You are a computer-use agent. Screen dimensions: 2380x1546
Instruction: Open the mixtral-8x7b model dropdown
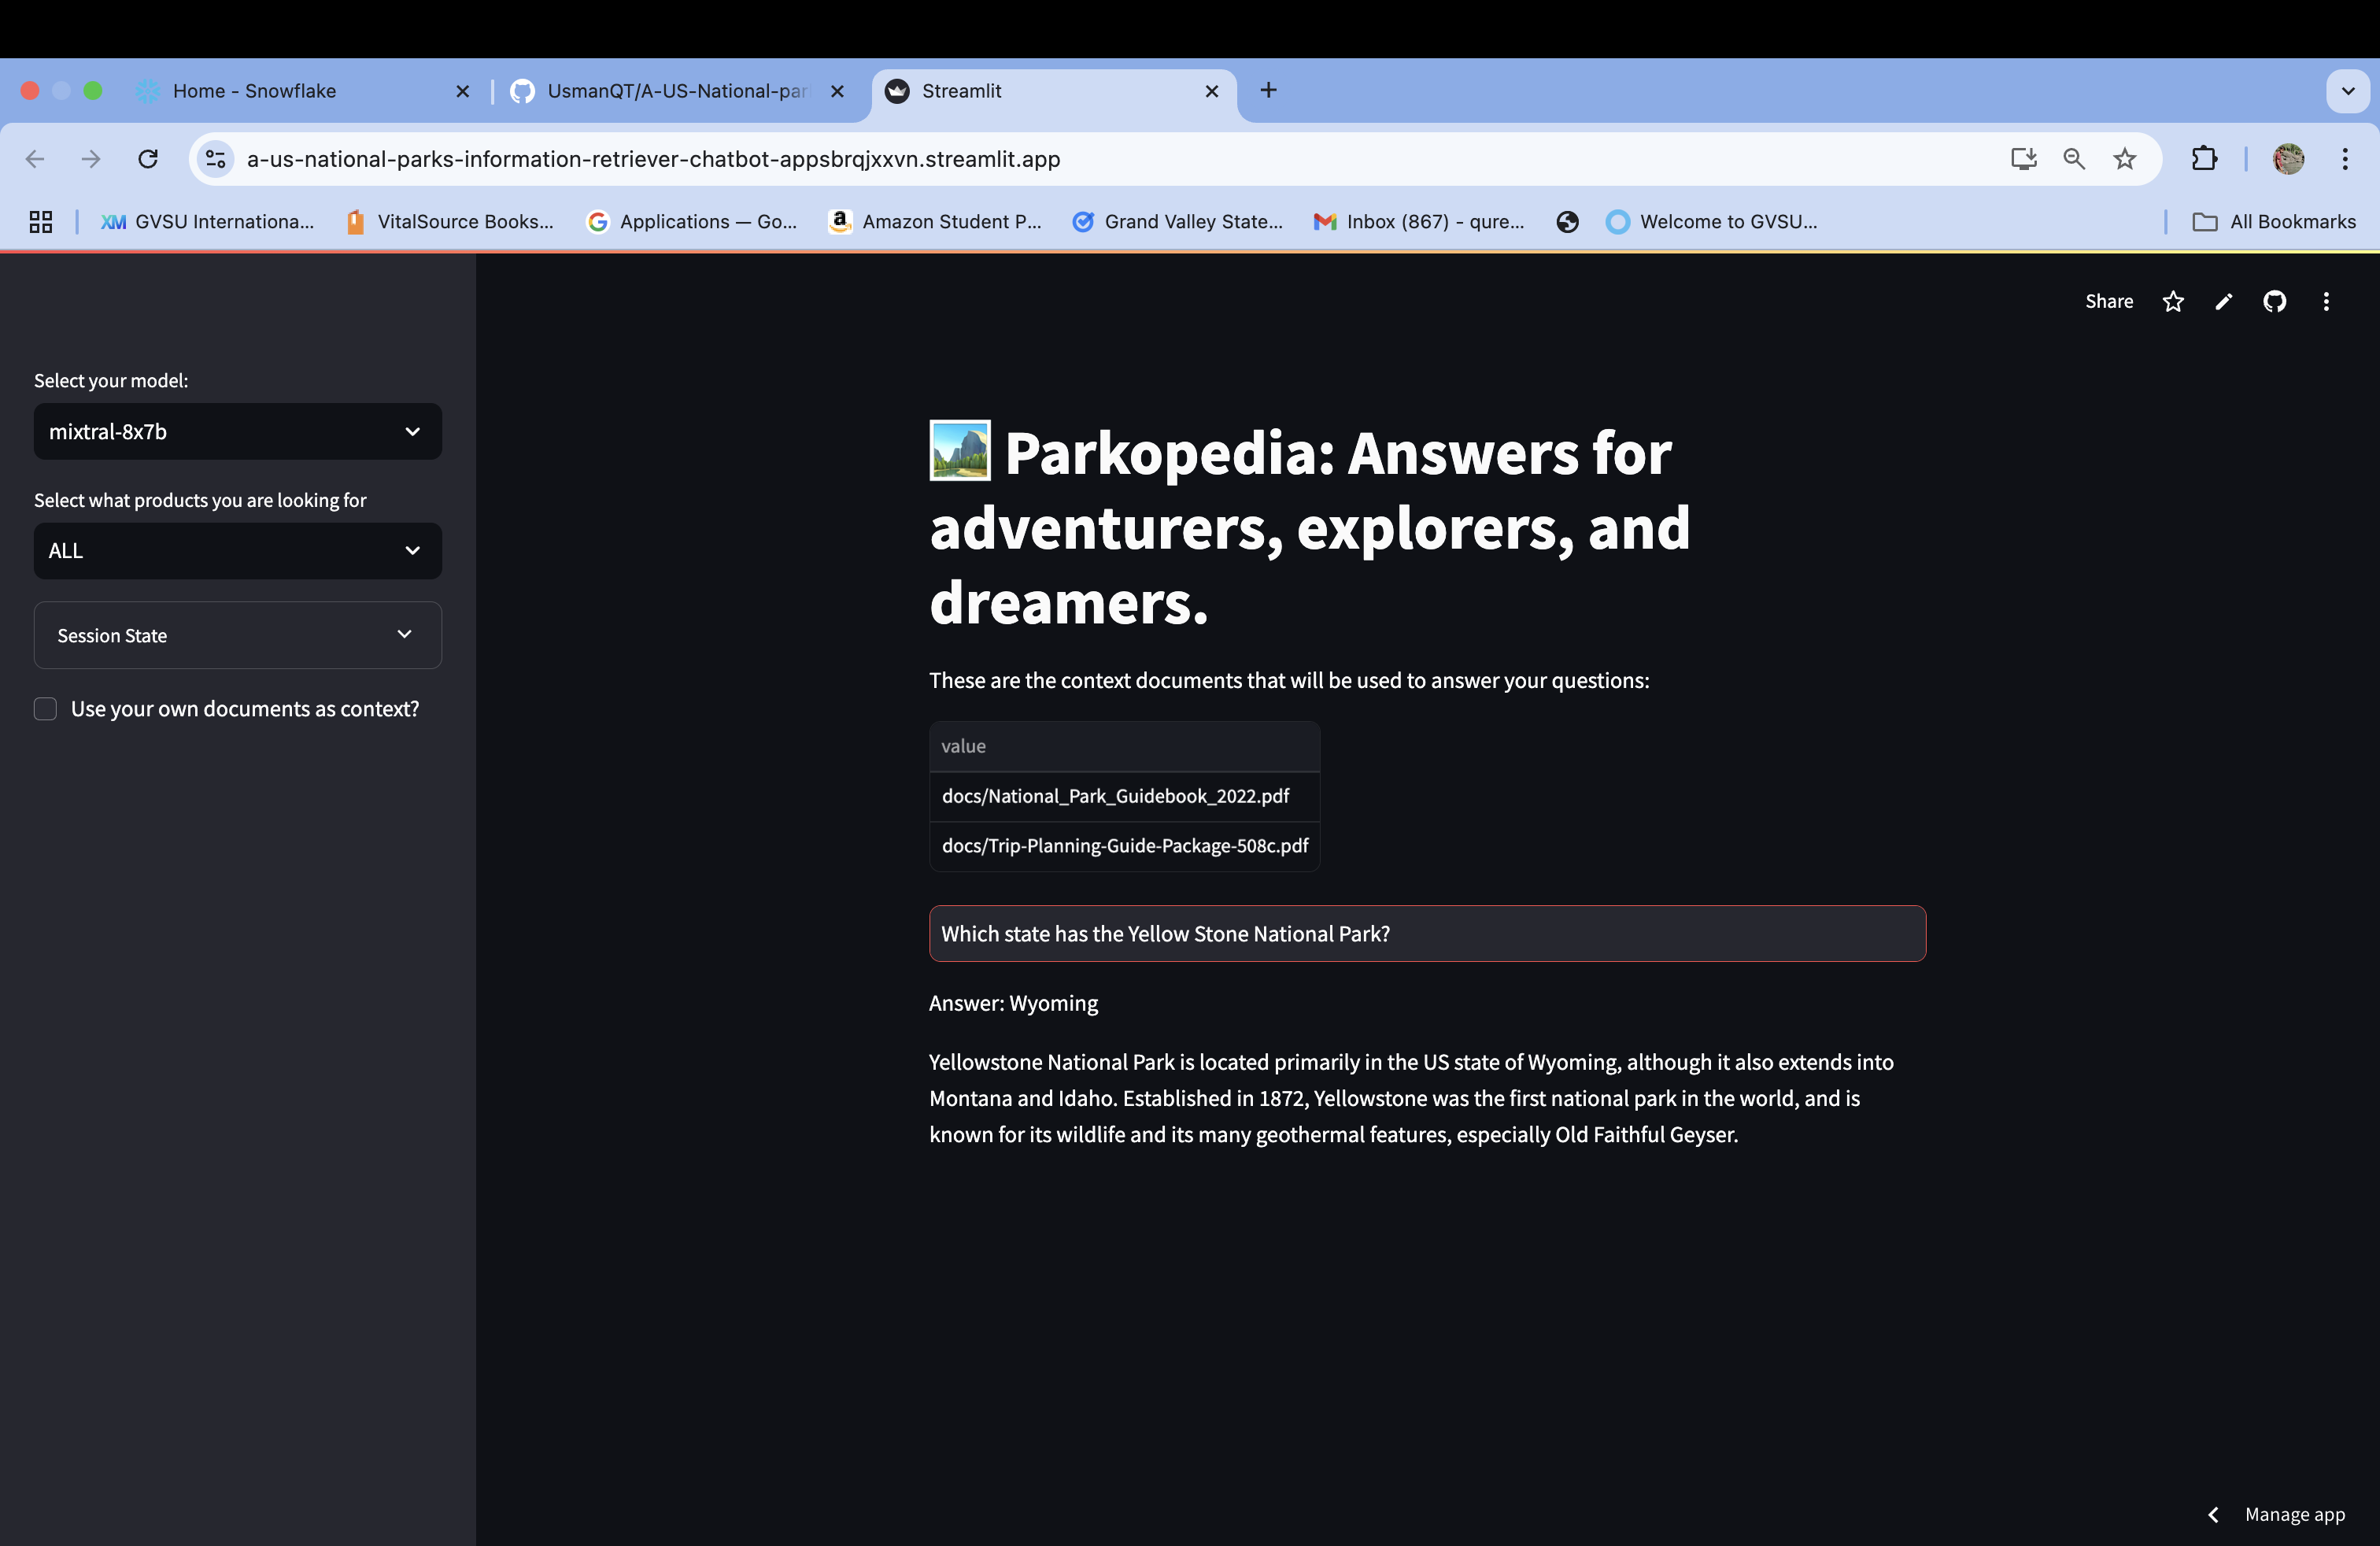[237, 432]
